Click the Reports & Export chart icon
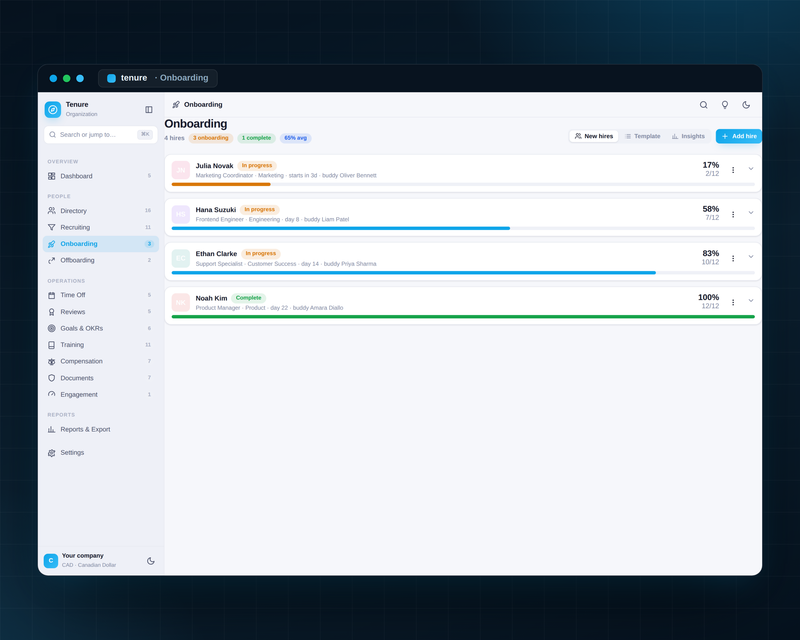The image size is (800, 640). pos(52,429)
